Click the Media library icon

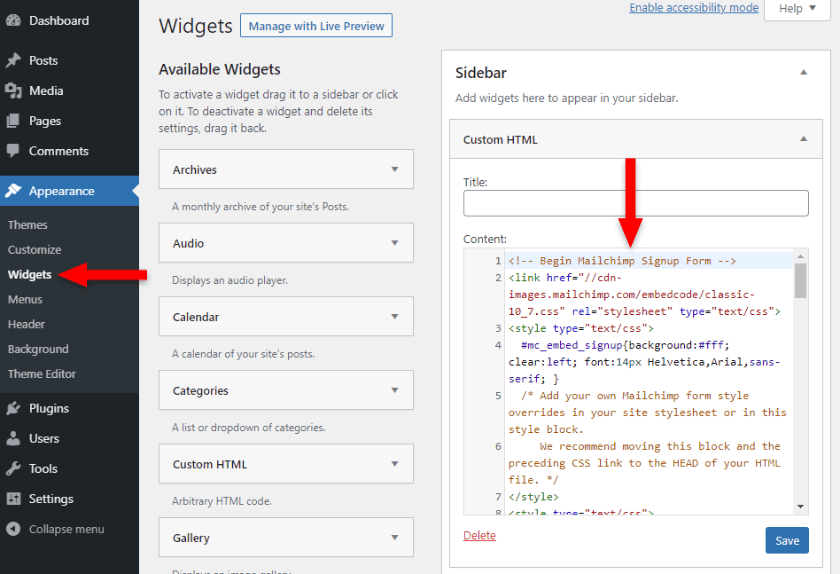(x=13, y=91)
